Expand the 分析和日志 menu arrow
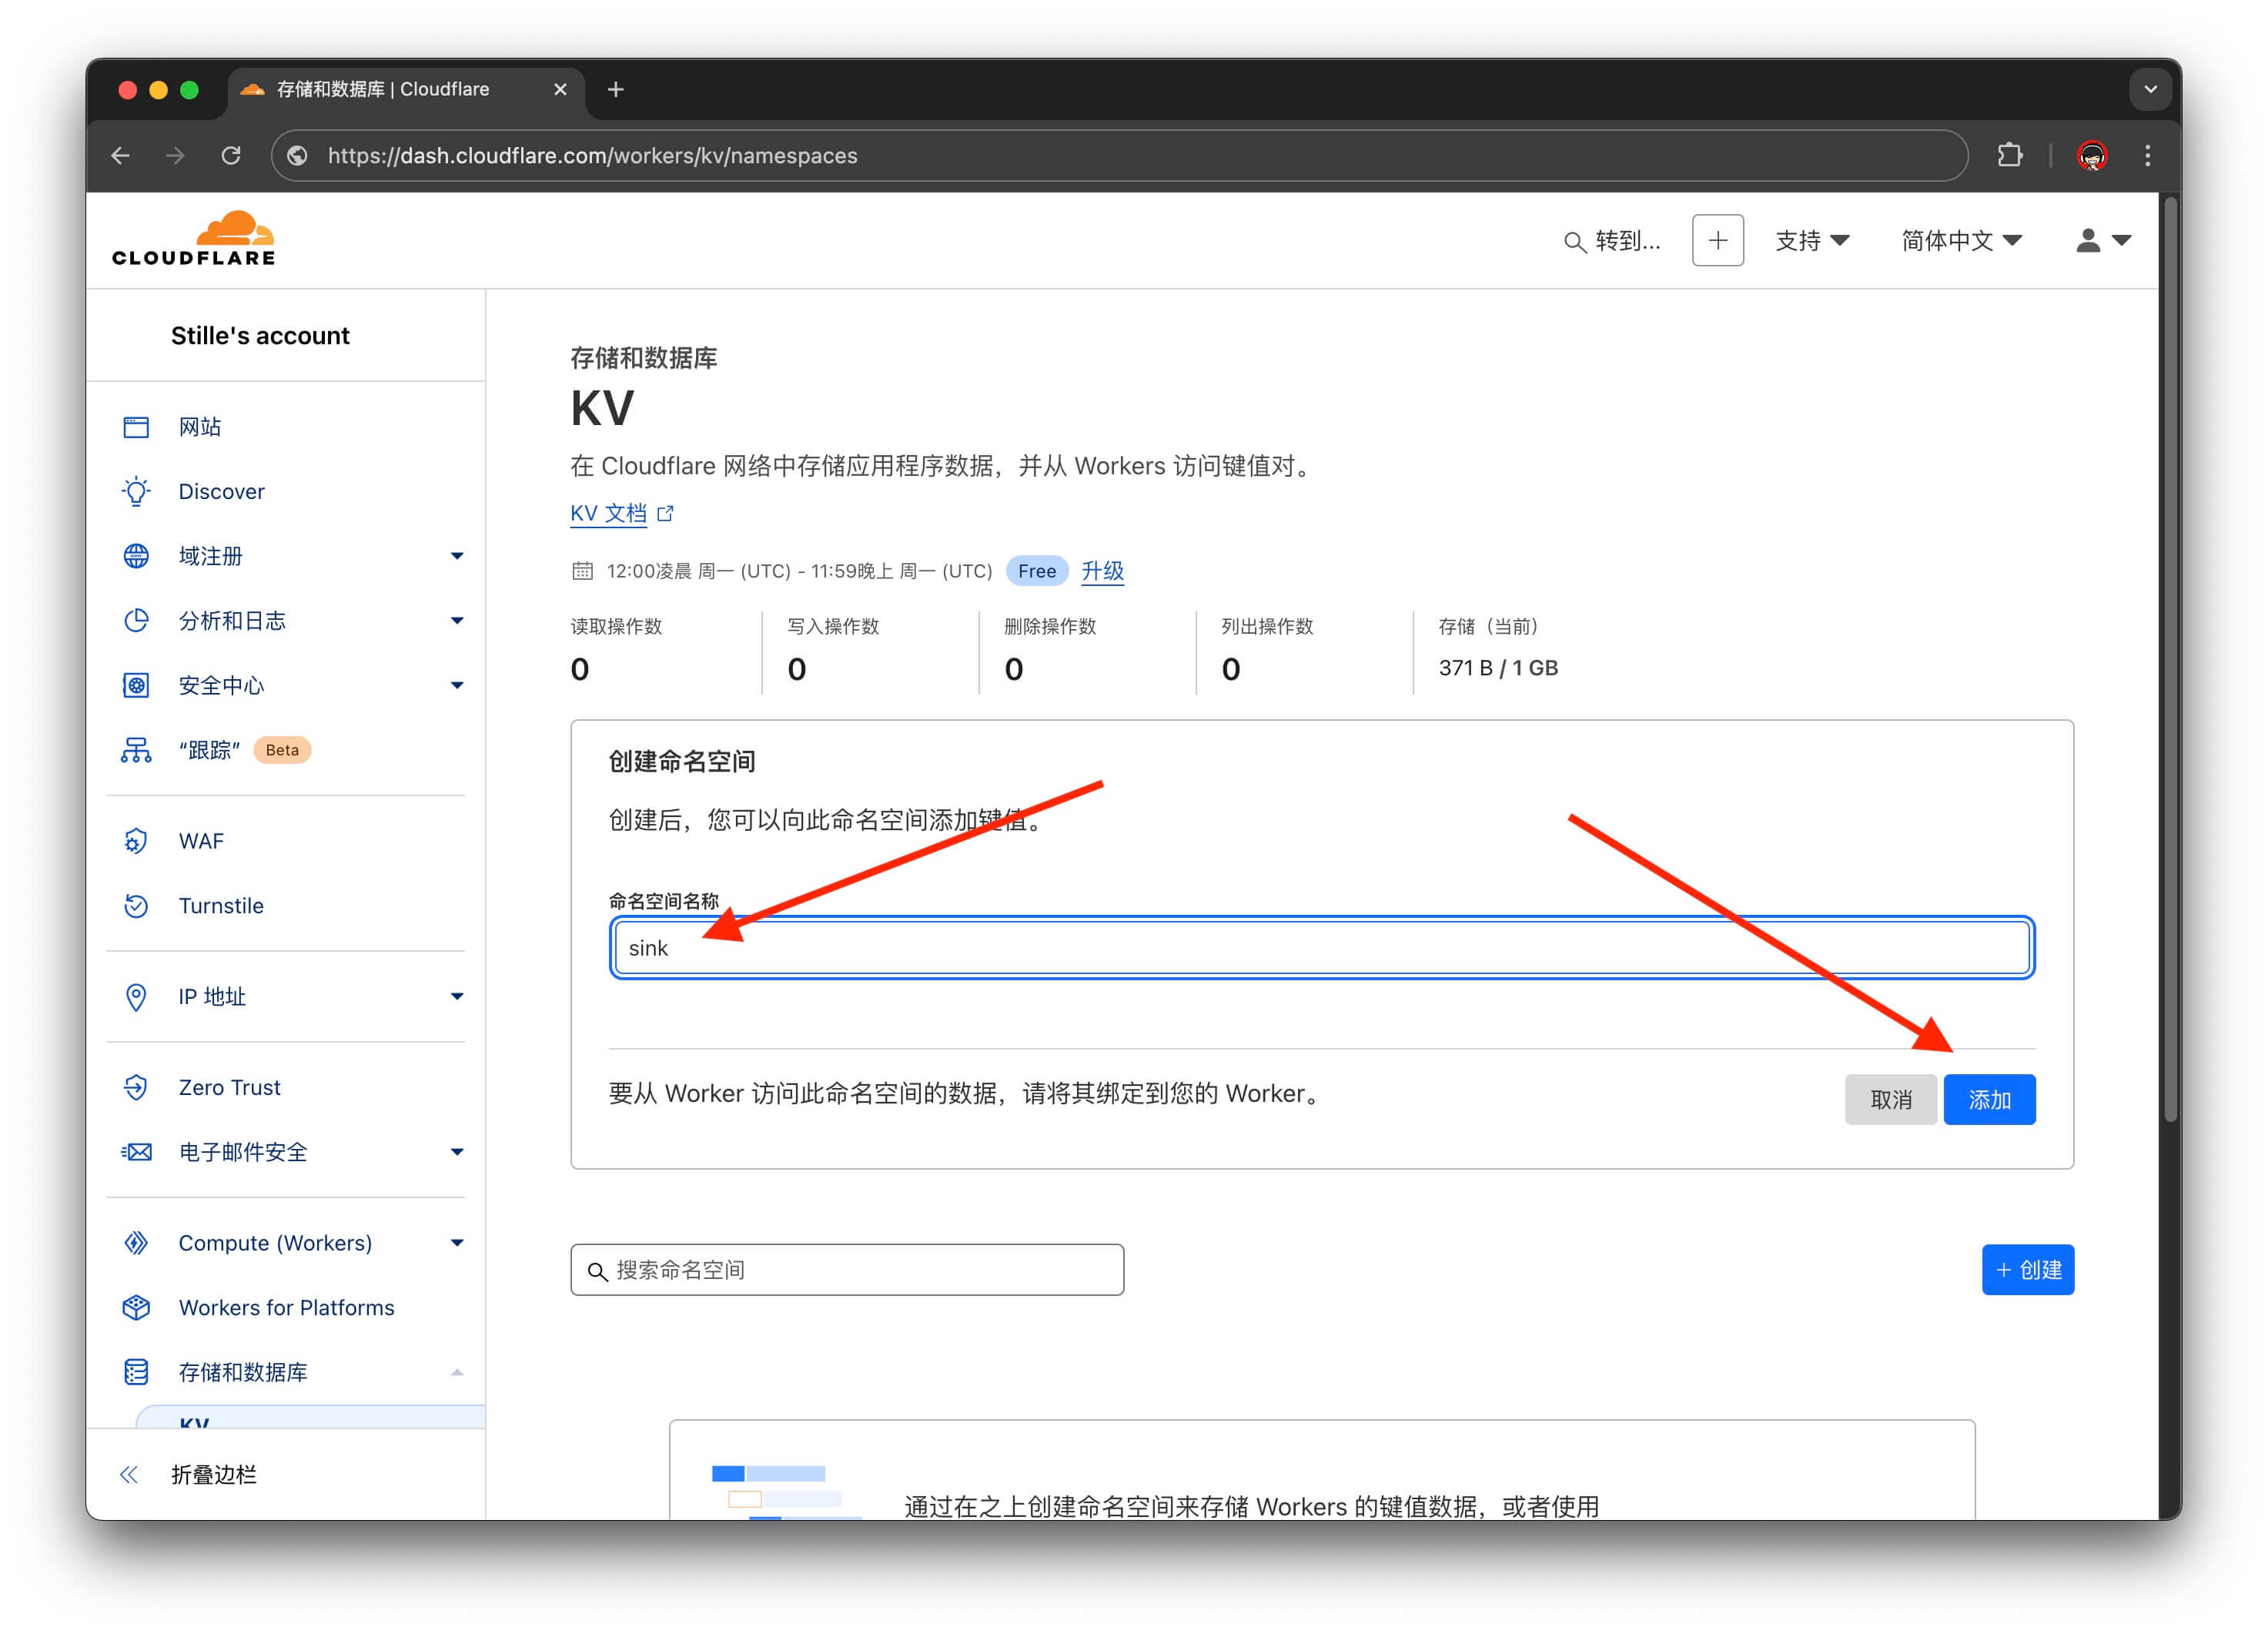 click(457, 621)
